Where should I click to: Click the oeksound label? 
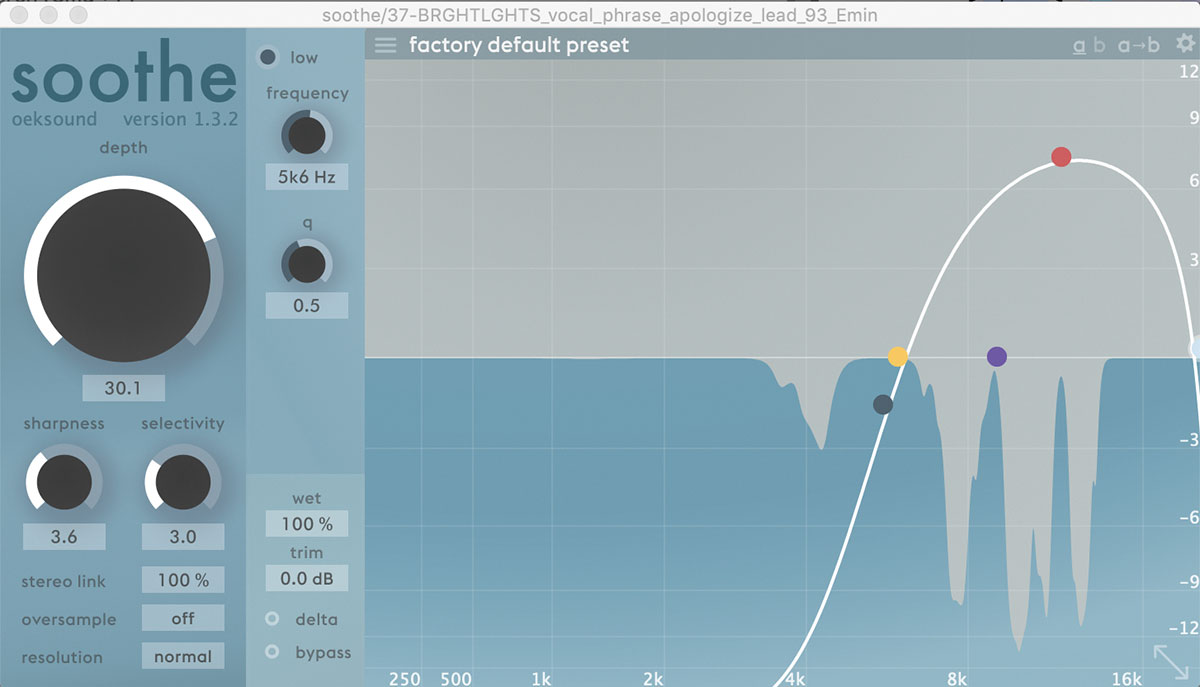coord(55,119)
